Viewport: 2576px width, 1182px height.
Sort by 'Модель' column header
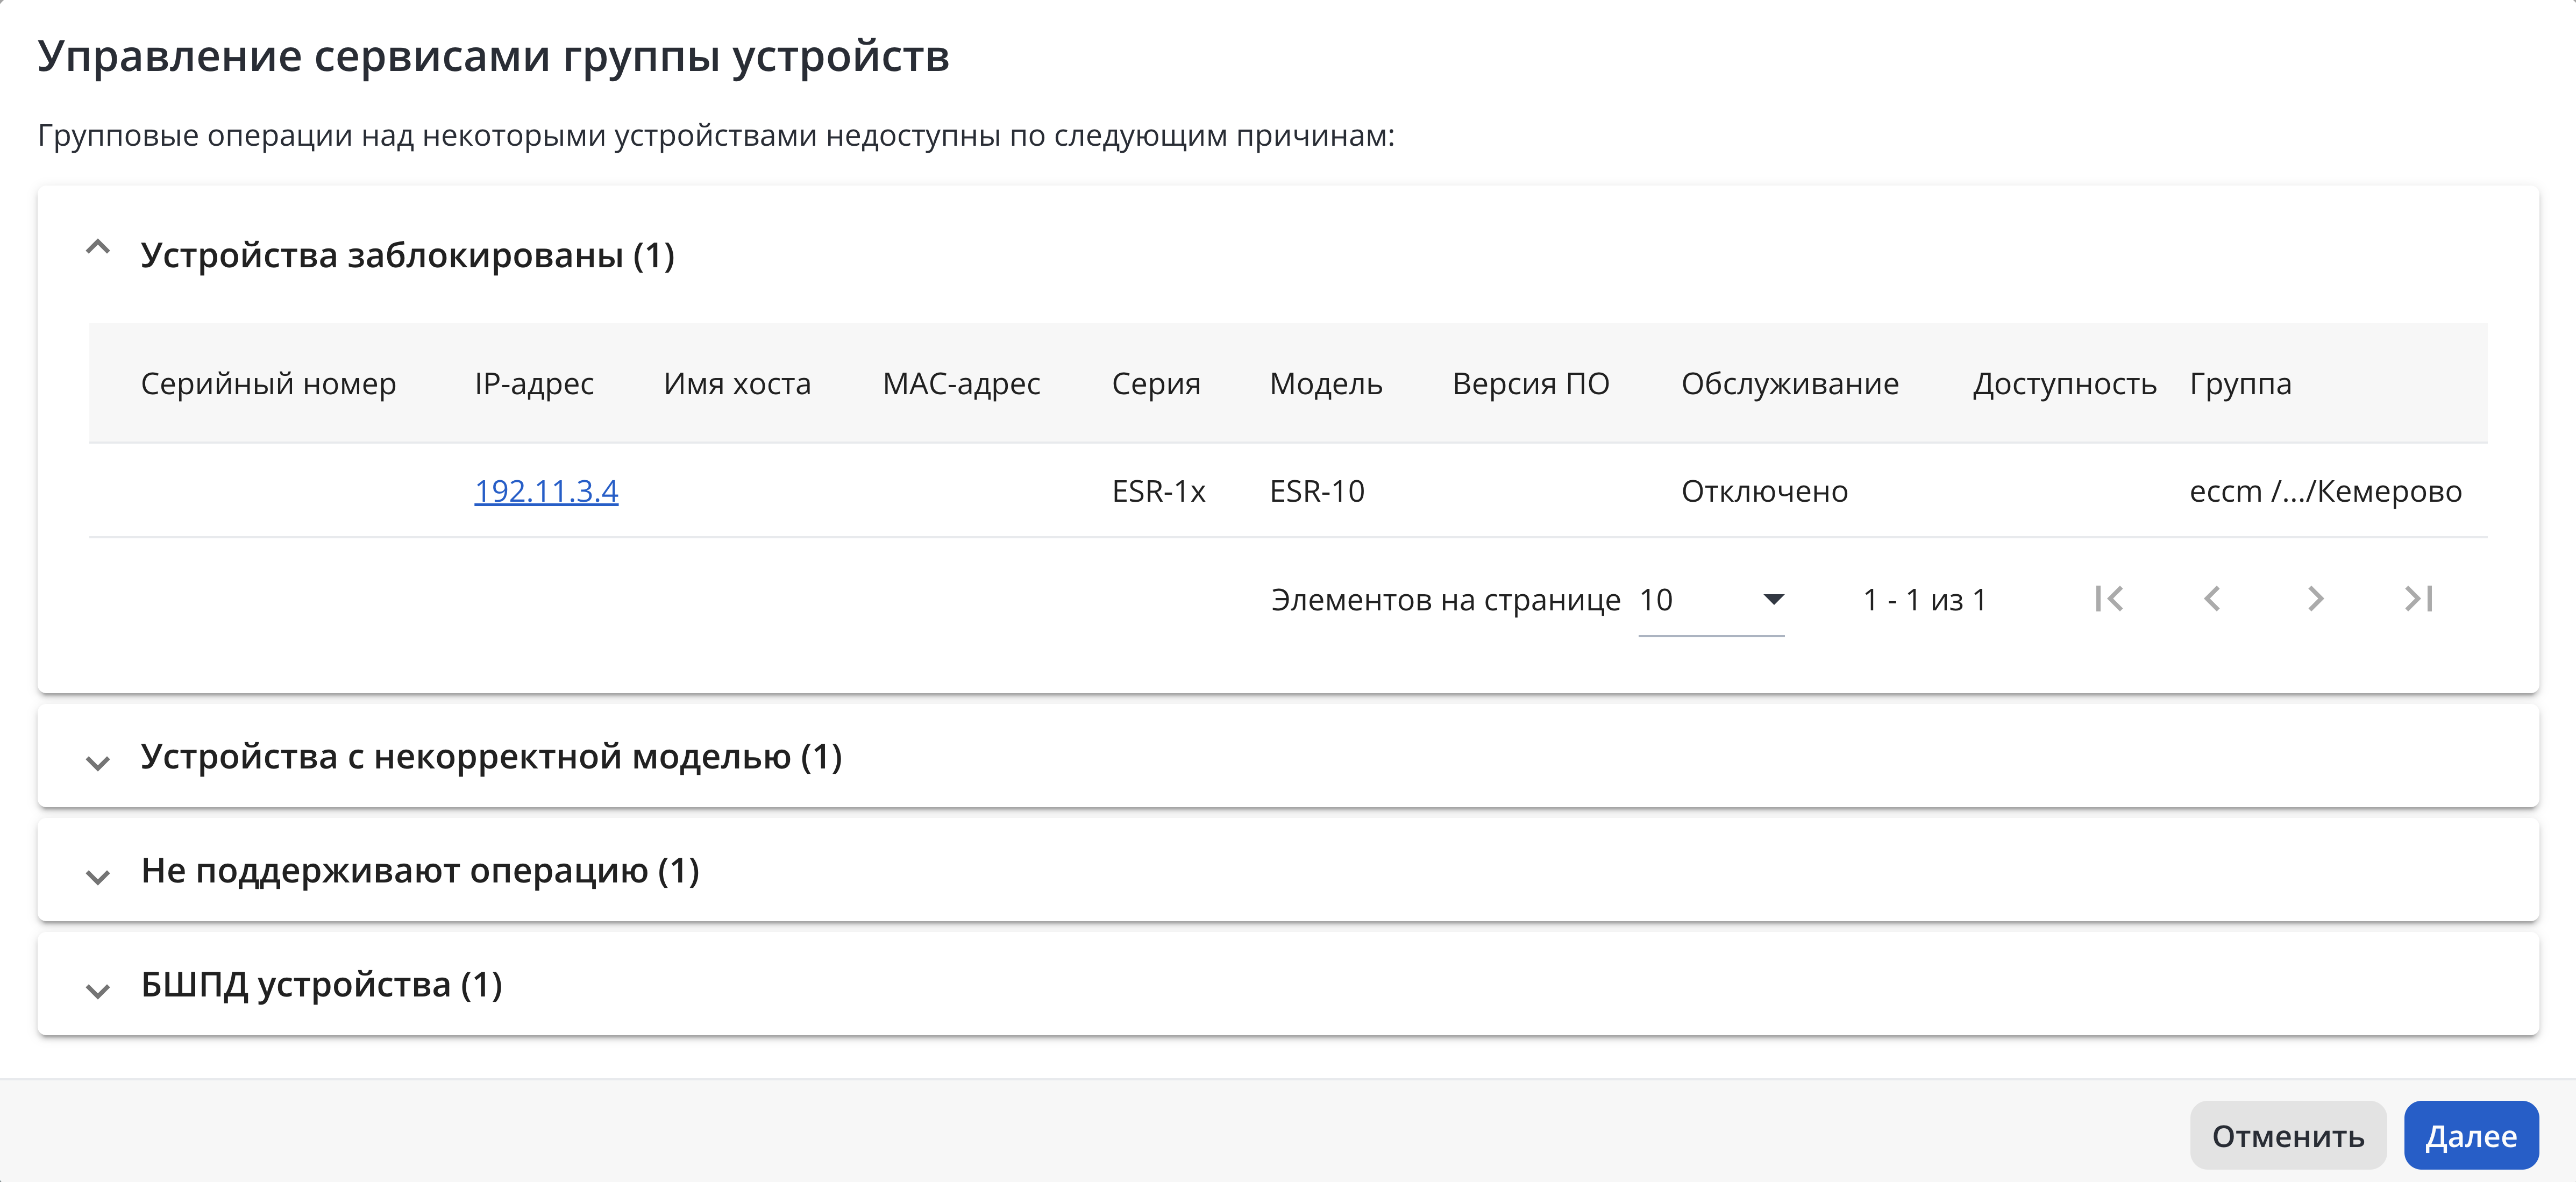point(1326,384)
